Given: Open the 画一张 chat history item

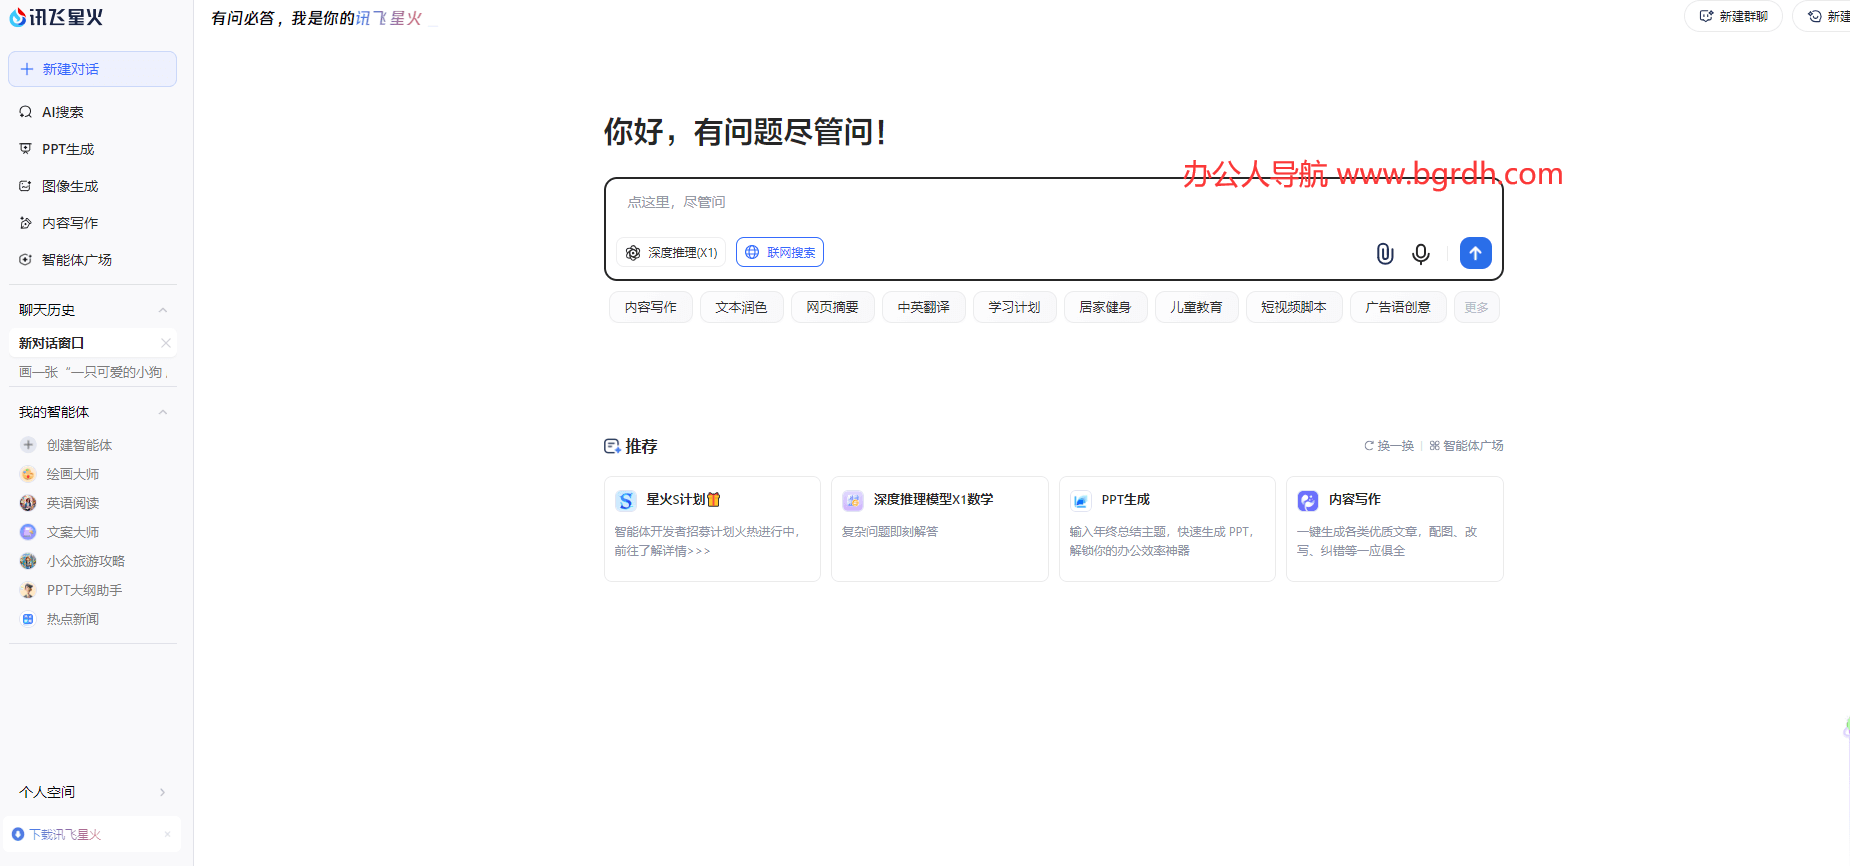Looking at the screenshot, I should (x=92, y=372).
